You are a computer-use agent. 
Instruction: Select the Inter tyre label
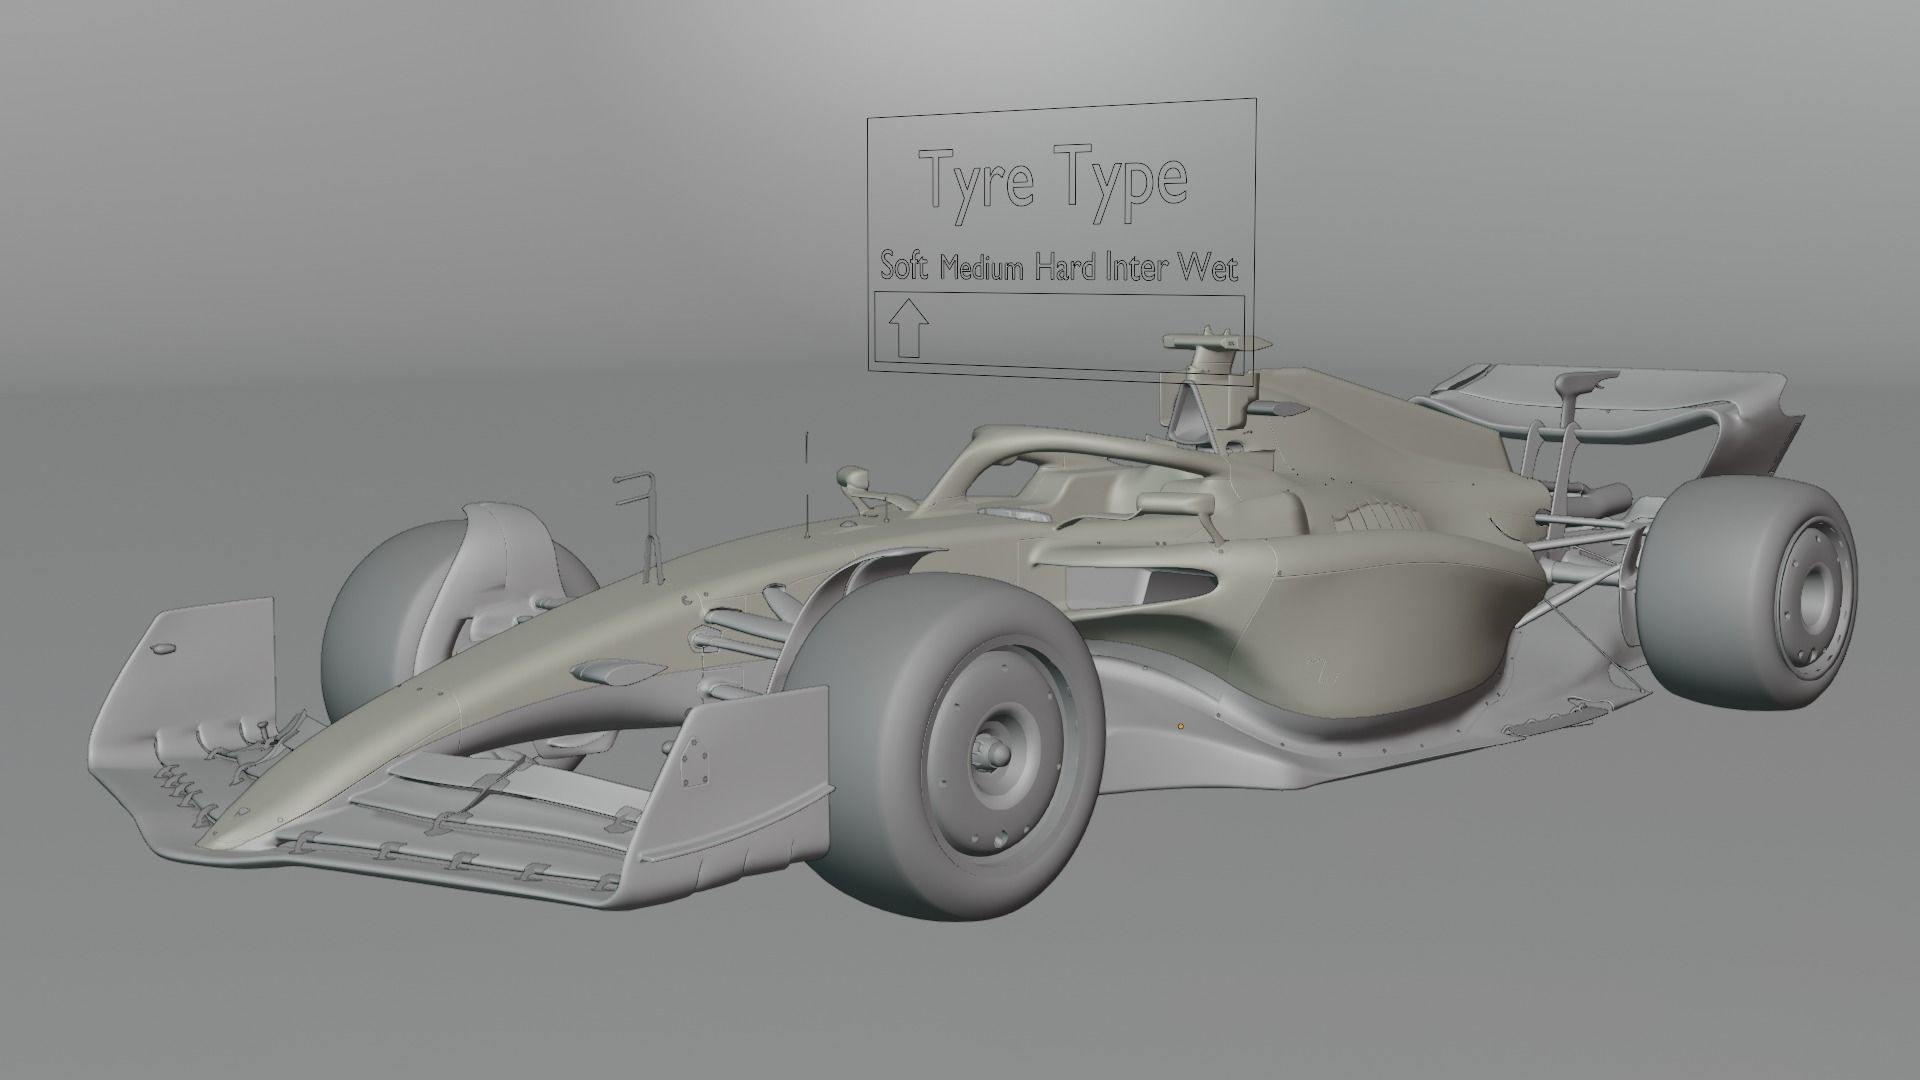[1138, 268]
